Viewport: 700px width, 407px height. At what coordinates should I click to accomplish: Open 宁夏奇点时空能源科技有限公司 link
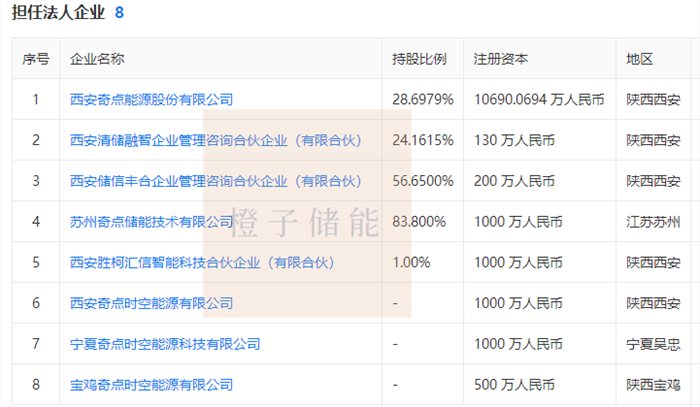click(165, 344)
